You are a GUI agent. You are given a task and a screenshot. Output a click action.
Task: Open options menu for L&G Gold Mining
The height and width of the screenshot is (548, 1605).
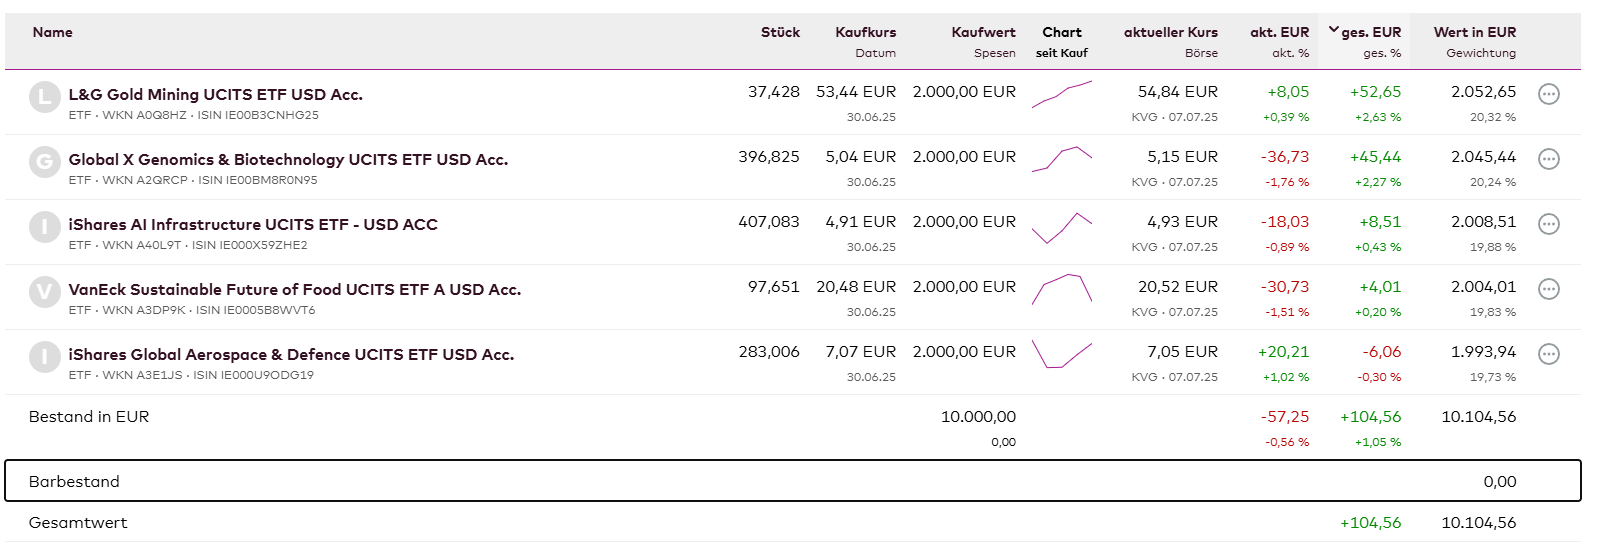[1548, 94]
